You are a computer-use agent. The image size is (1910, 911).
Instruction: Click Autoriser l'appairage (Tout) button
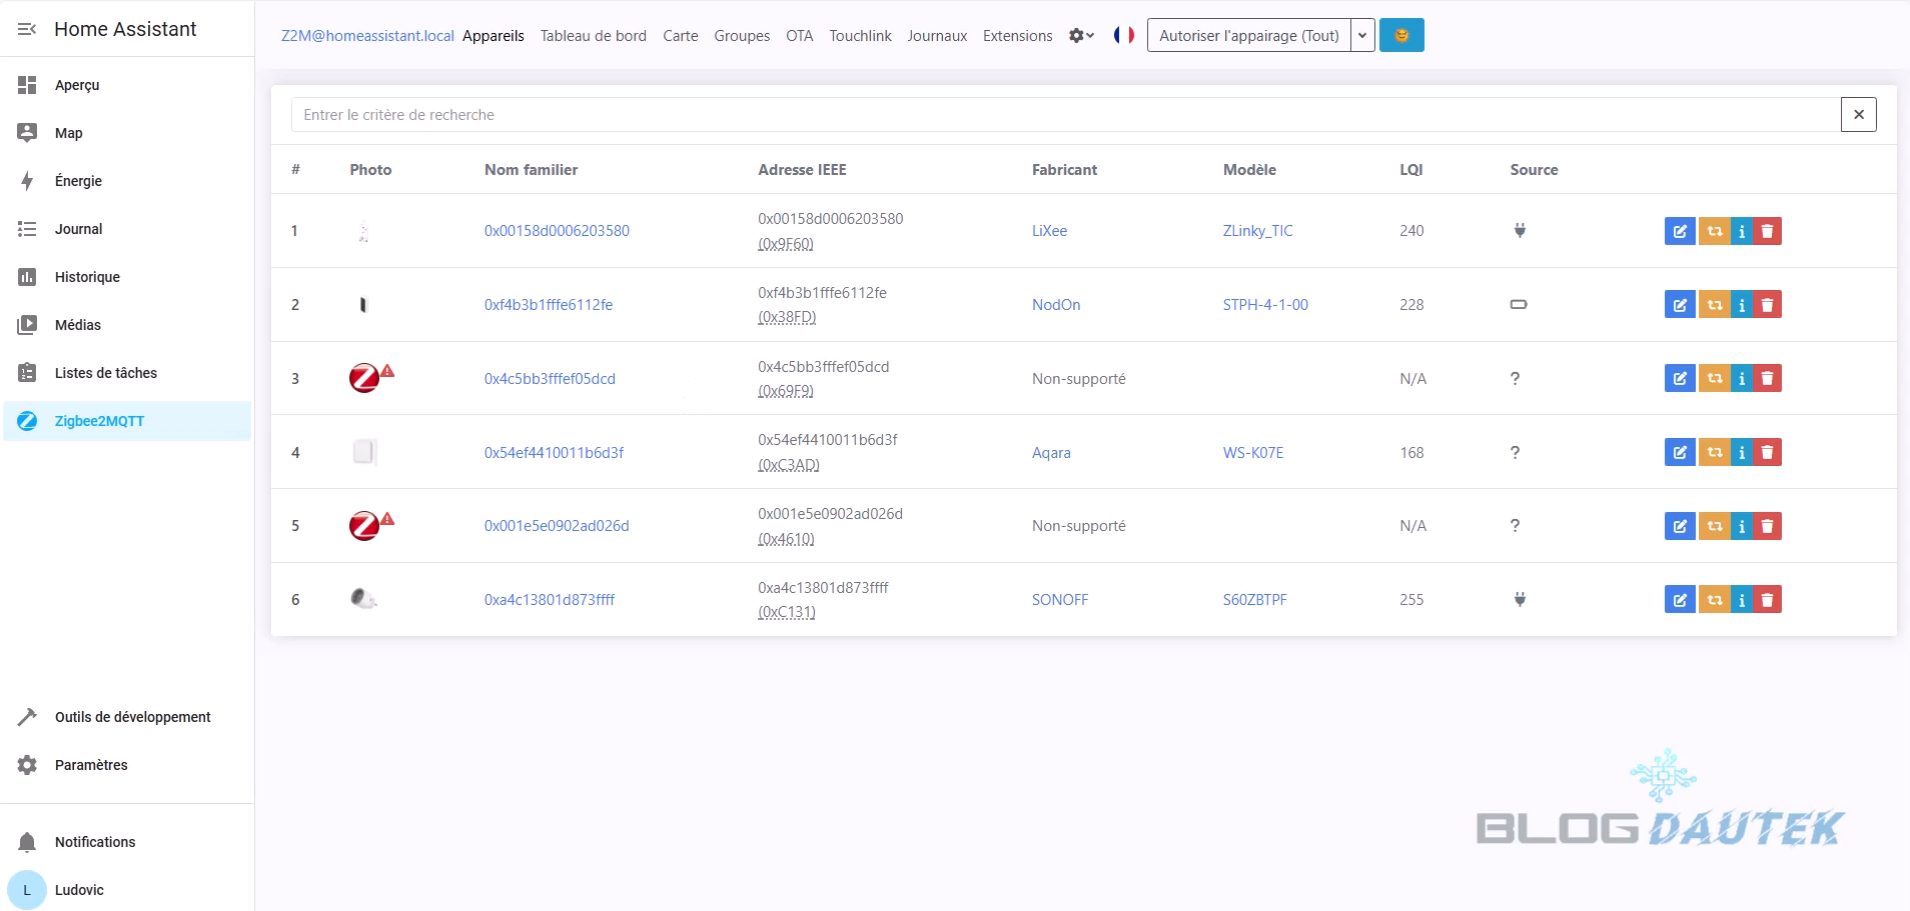(1248, 36)
